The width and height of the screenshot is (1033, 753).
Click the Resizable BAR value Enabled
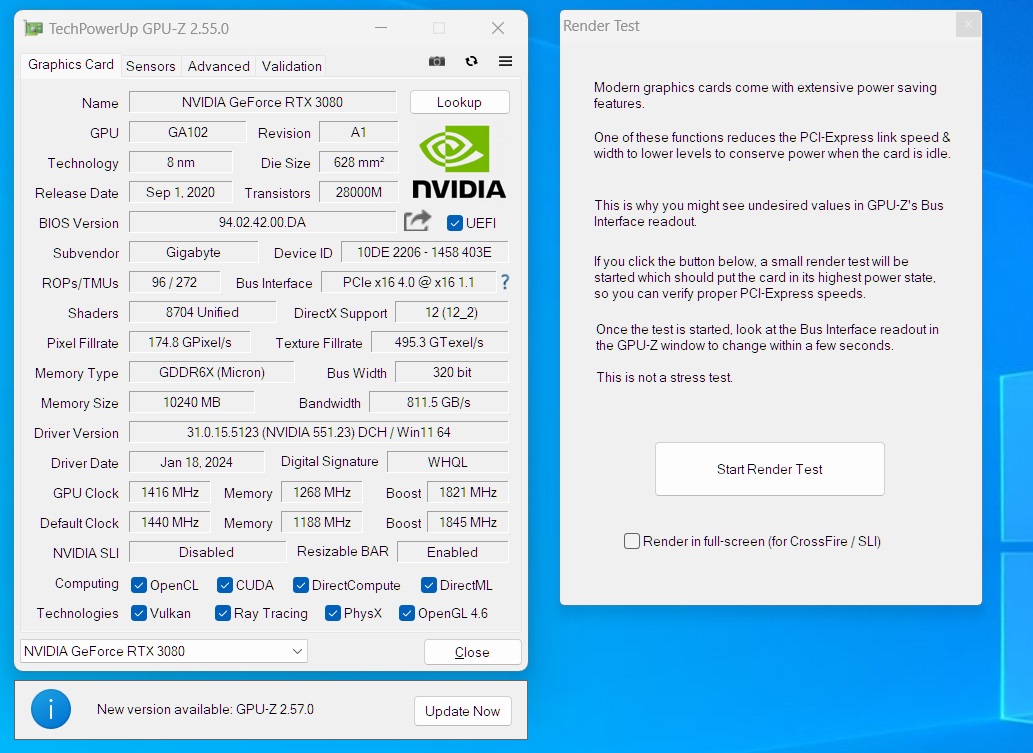coord(453,552)
